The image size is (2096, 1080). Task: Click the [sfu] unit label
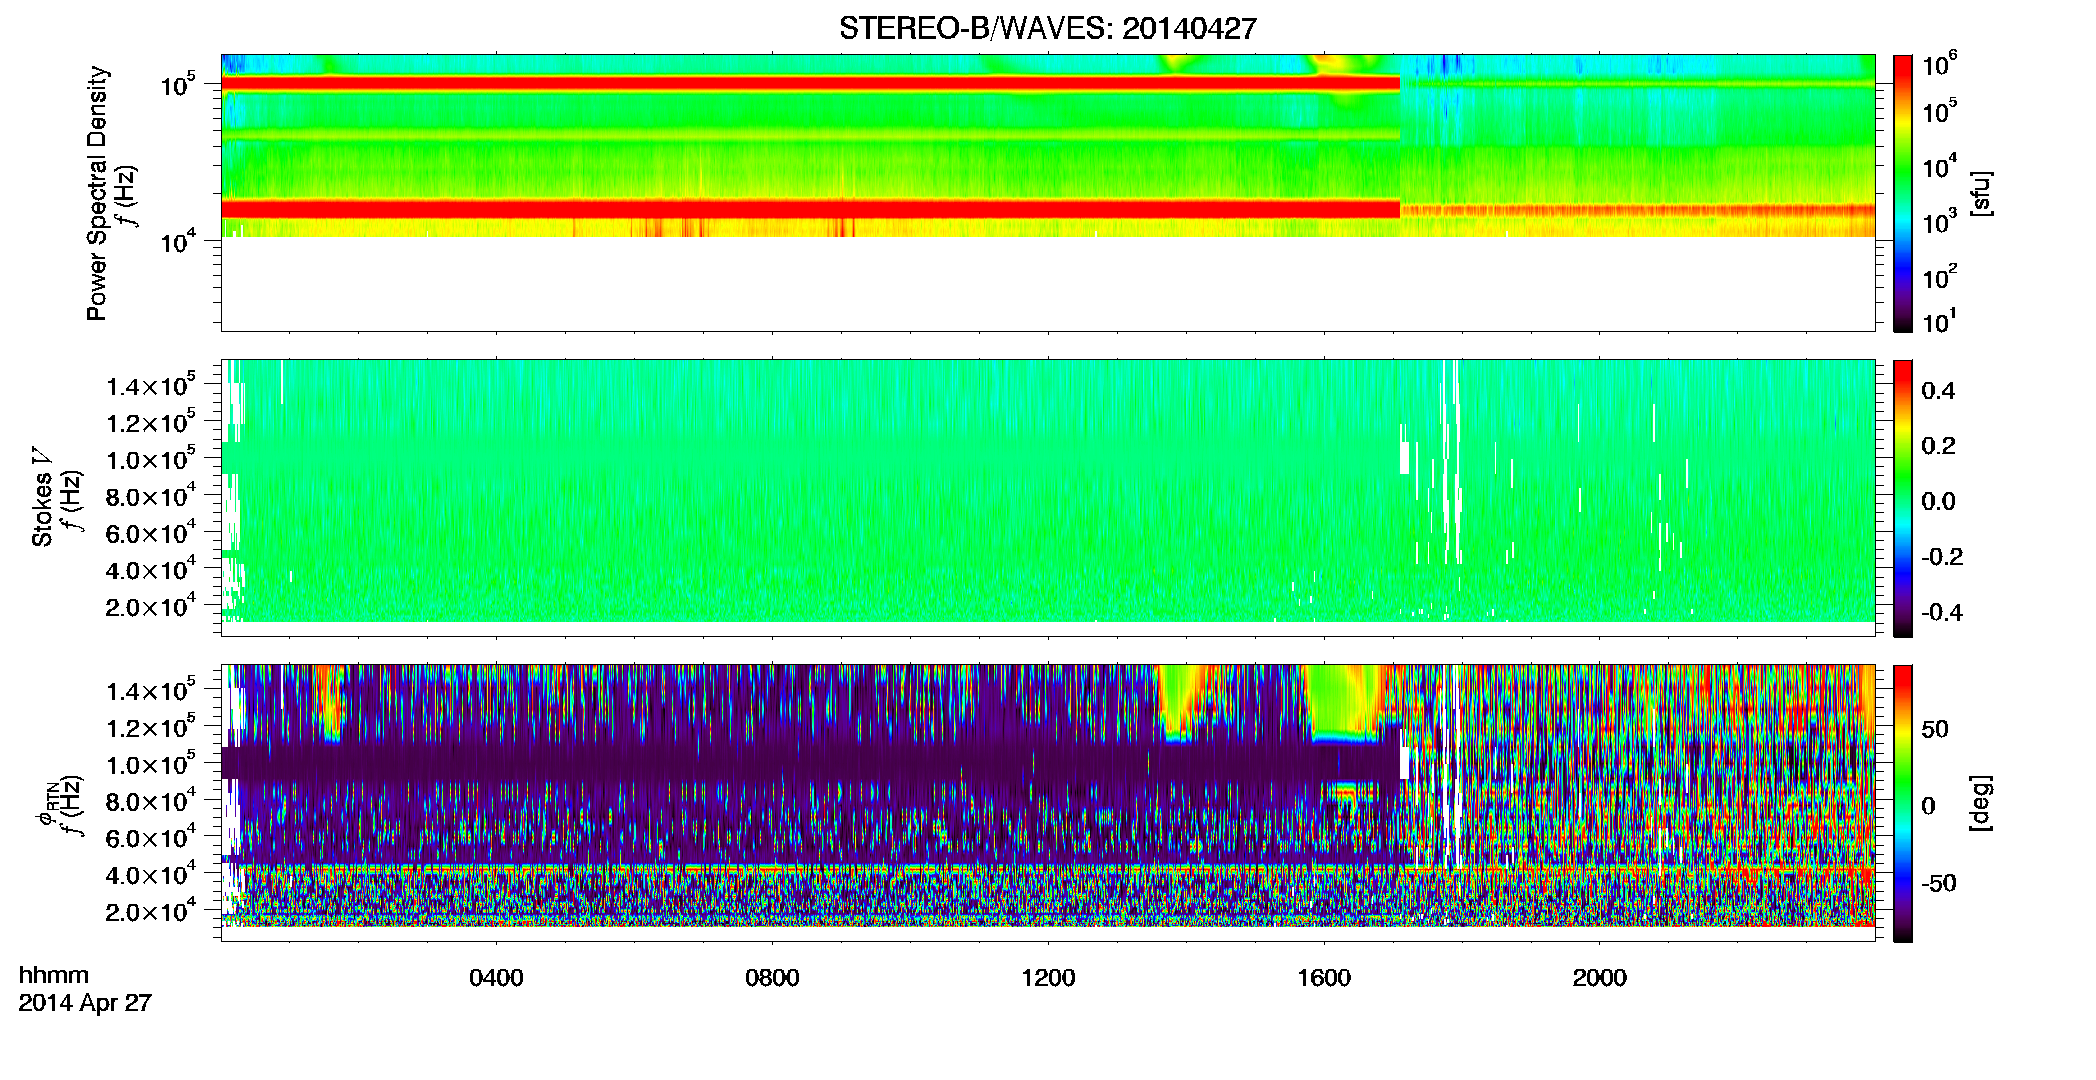1981,193
